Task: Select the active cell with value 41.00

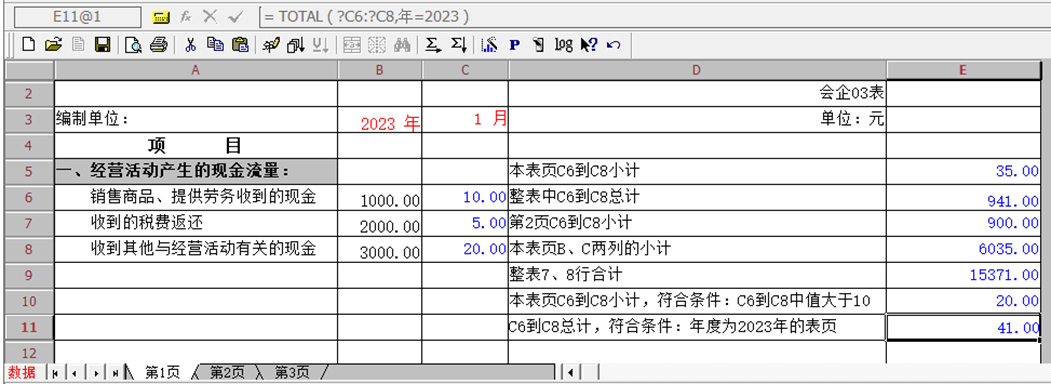Action: click(963, 327)
